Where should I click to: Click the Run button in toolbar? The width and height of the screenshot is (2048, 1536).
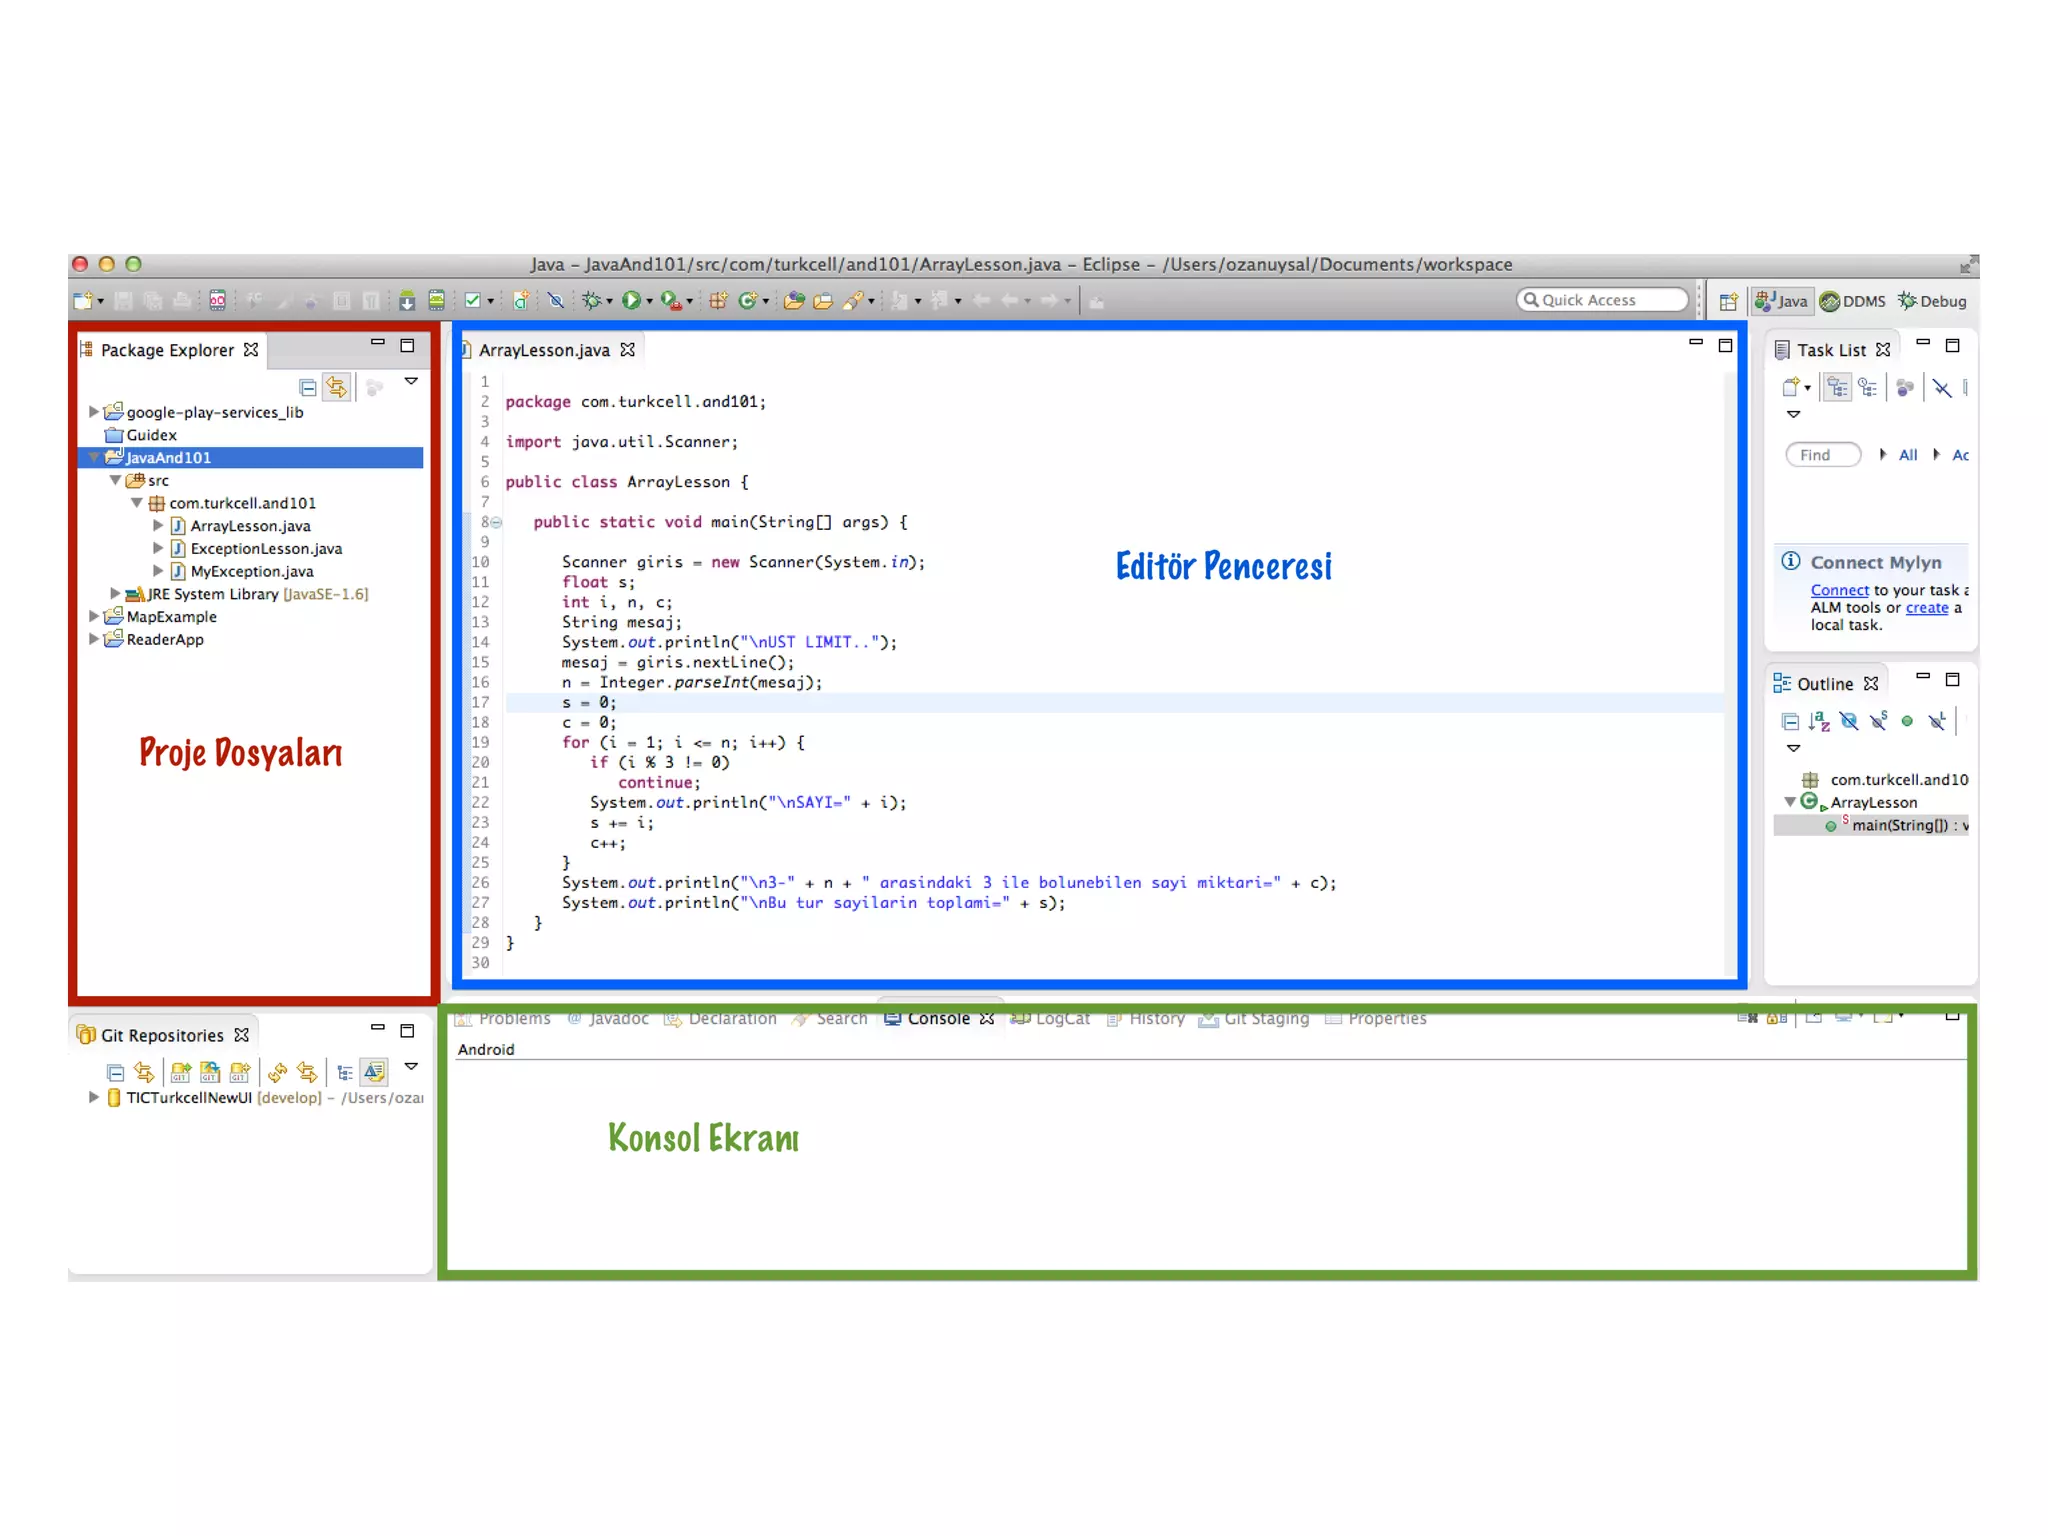[x=631, y=300]
